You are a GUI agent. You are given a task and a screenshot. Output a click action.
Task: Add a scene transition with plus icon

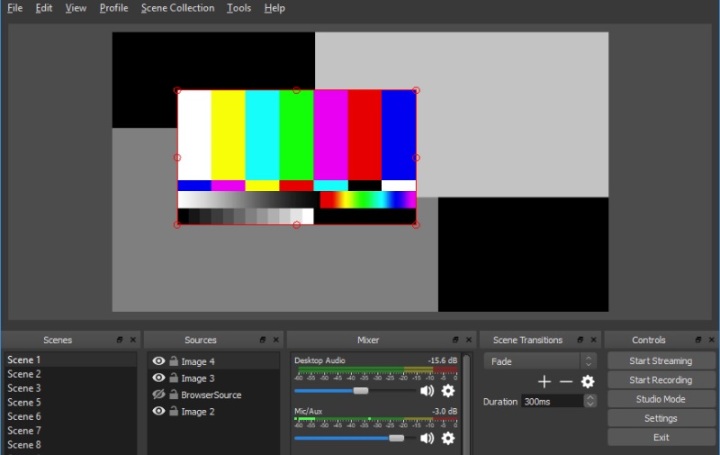pyautogui.click(x=544, y=382)
